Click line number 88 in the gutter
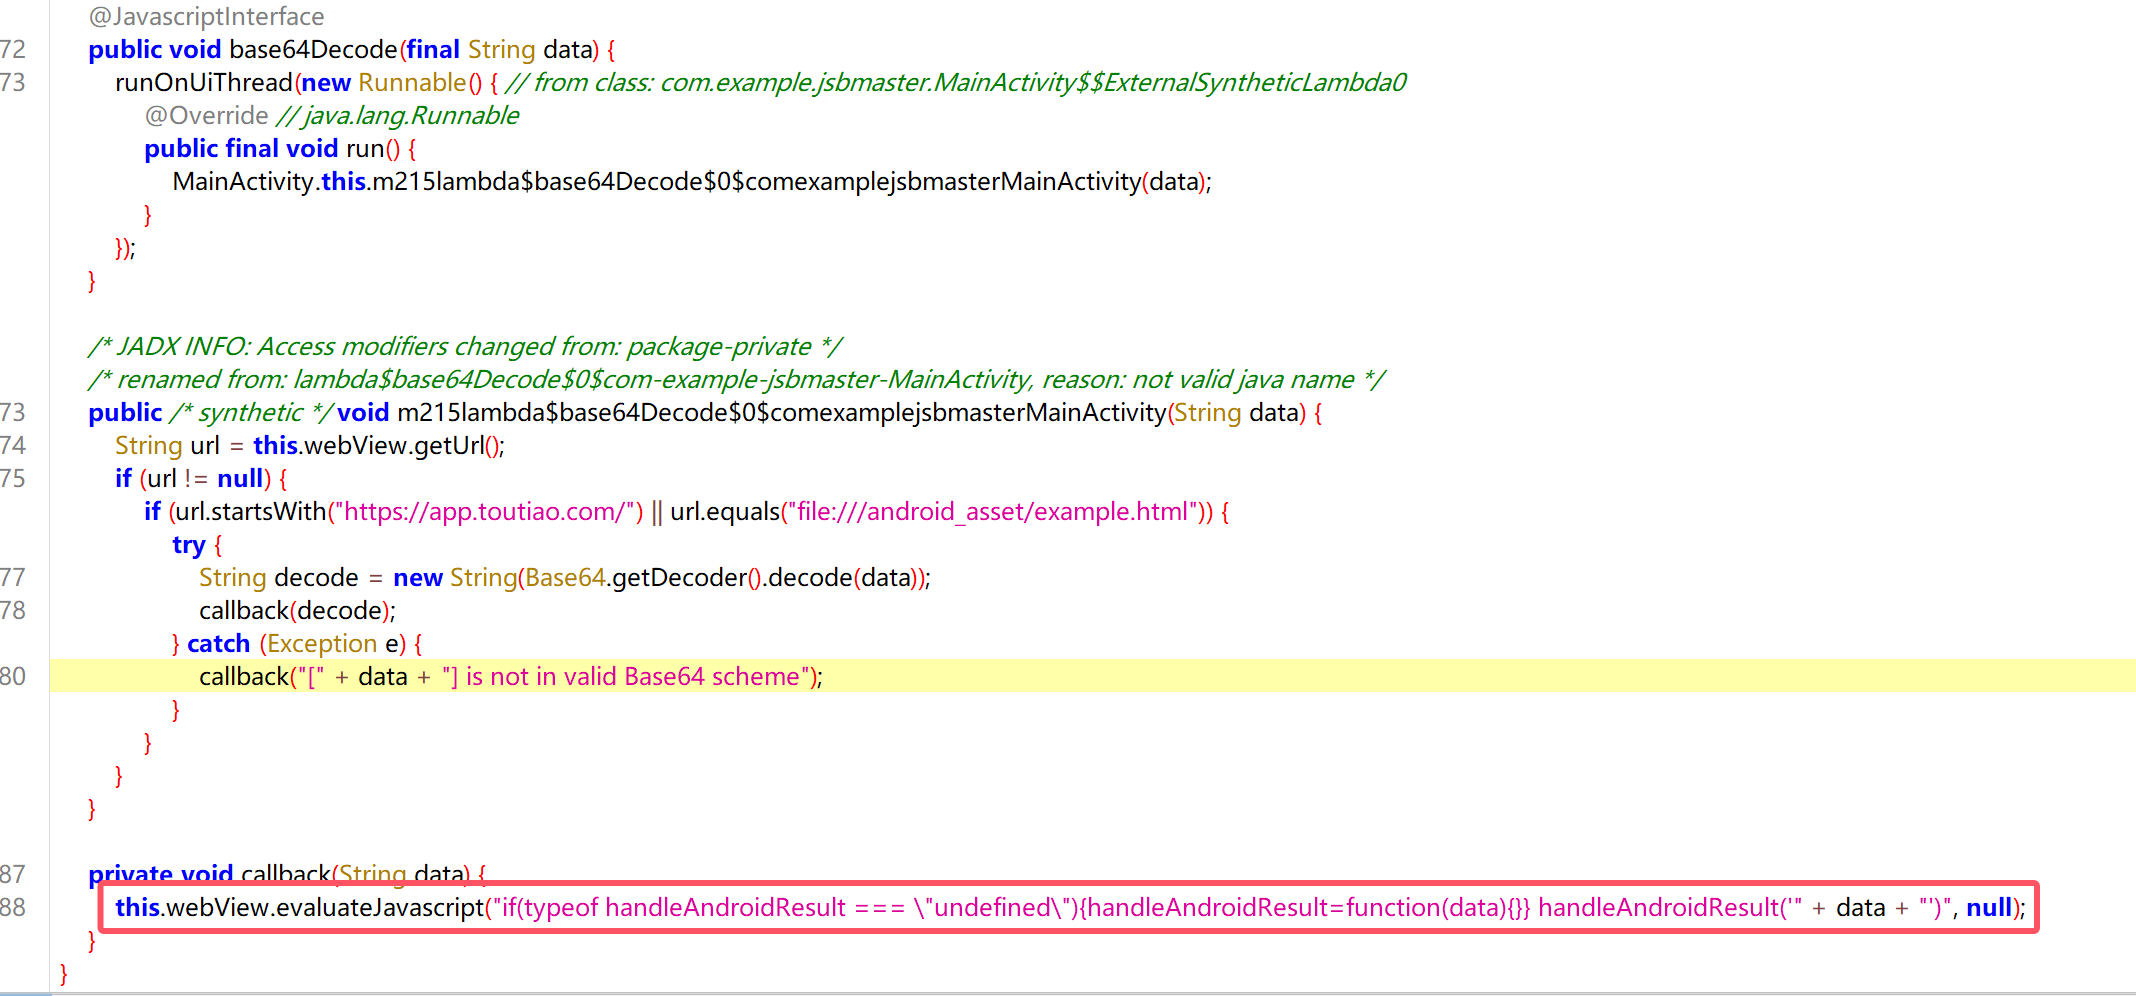Image resolution: width=2136 pixels, height=996 pixels. pos(13,907)
